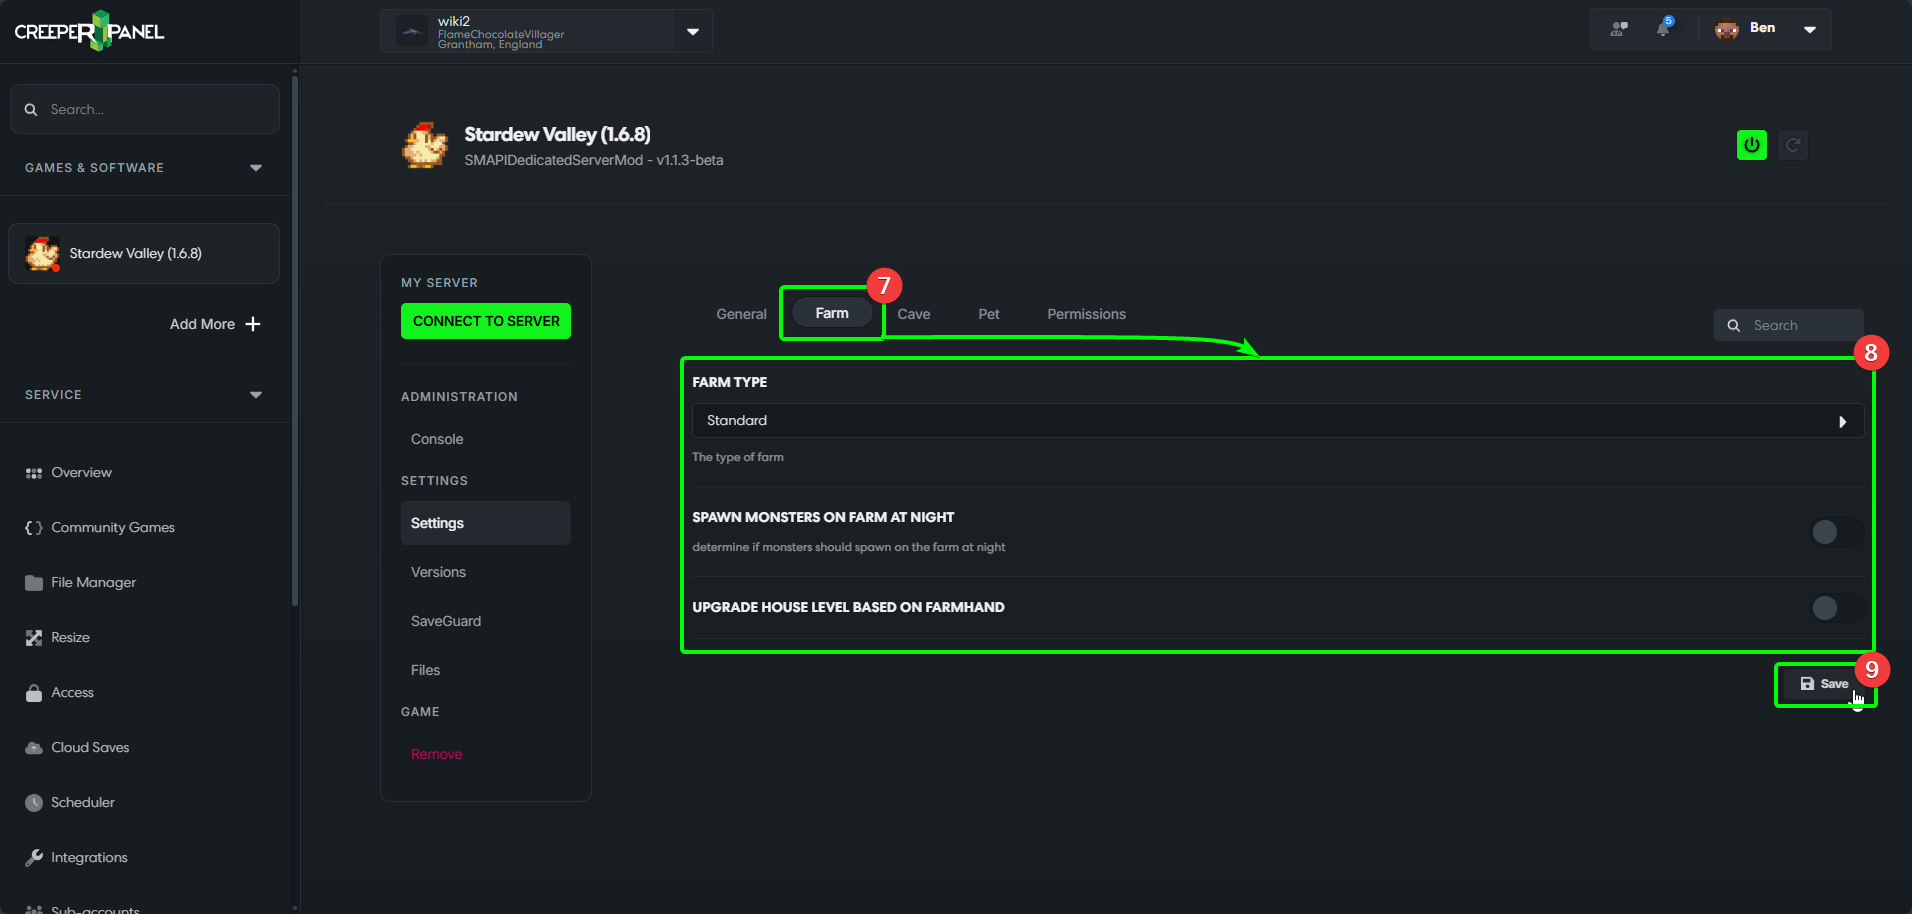Click the Connect to Server button

pyautogui.click(x=486, y=321)
